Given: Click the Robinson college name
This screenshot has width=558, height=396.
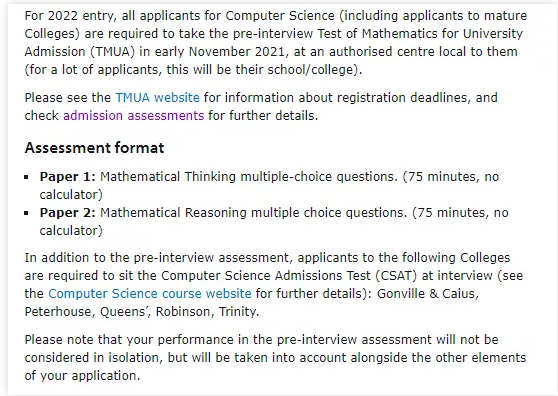Looking at the screenshot, I should point(184,312).
